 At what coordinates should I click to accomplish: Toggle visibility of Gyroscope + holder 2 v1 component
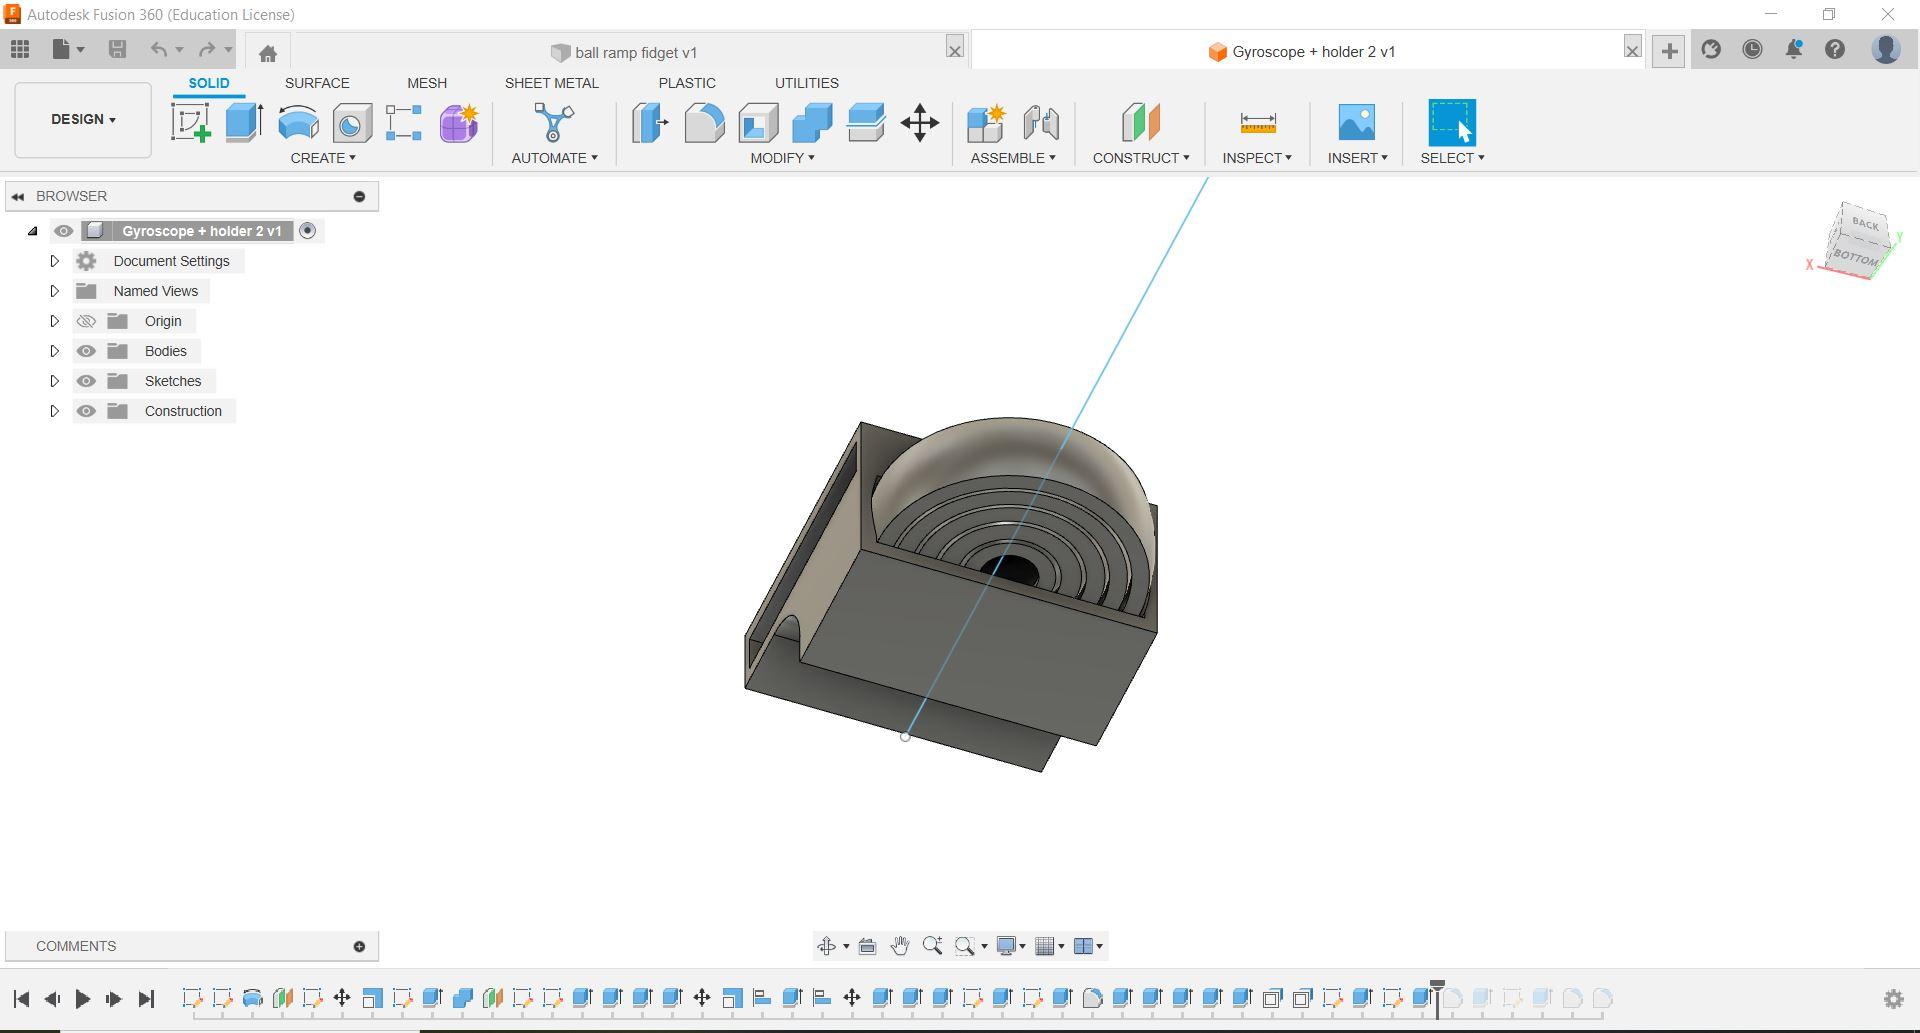coord(63,231)
